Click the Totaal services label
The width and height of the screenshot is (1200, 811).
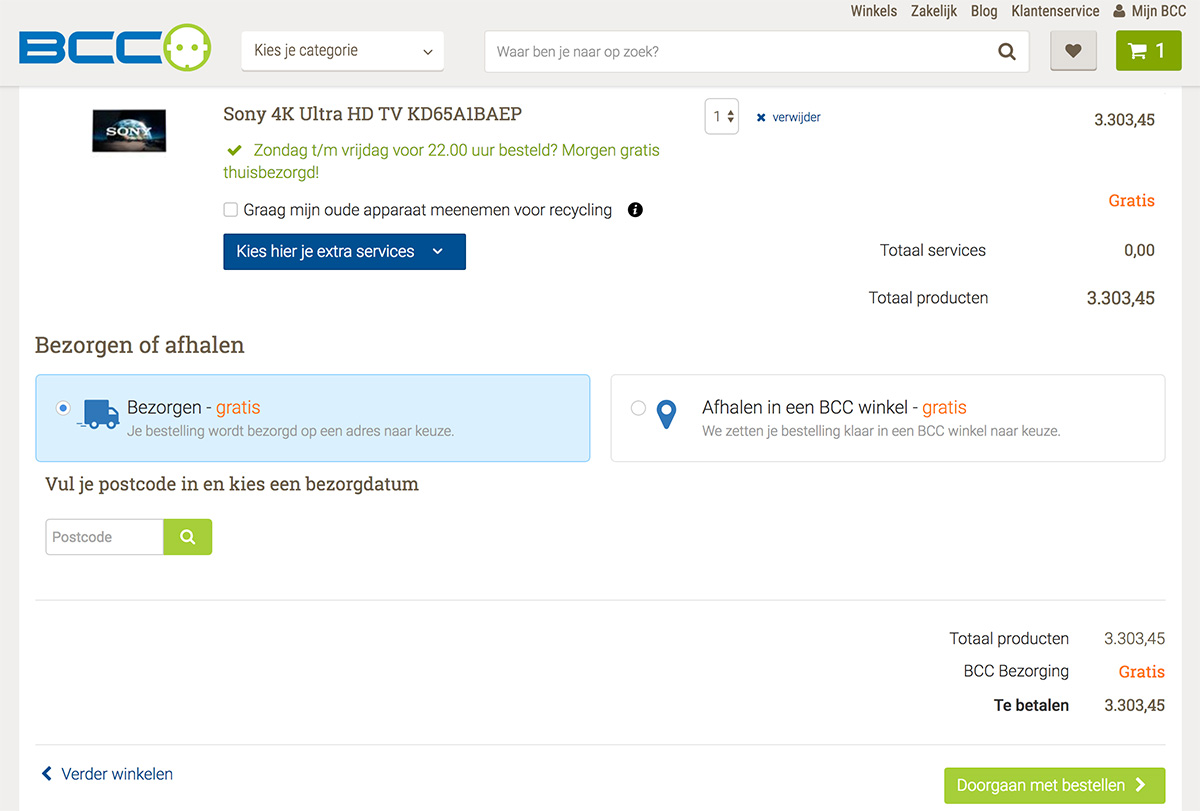933,251
